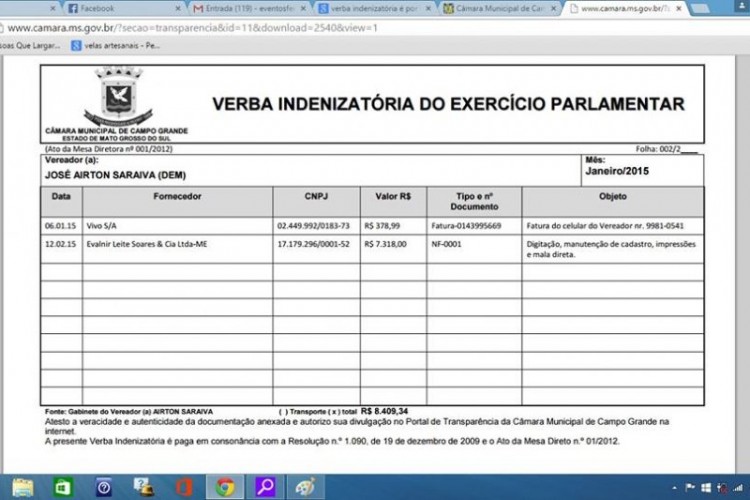Open the network signal tray icon
The height and width of the screenshot is (500, 750).
(738, 488)
